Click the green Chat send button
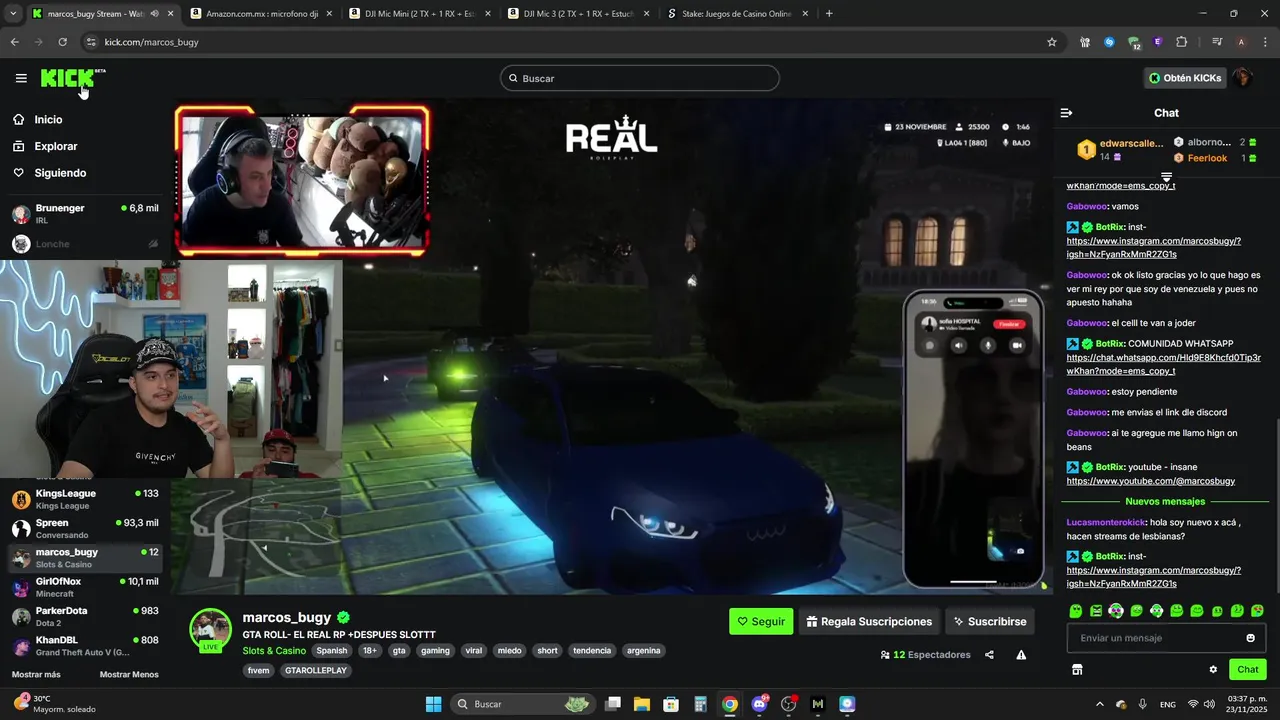The height and width of the screenshot is (720, 1280). [1248, 670]
